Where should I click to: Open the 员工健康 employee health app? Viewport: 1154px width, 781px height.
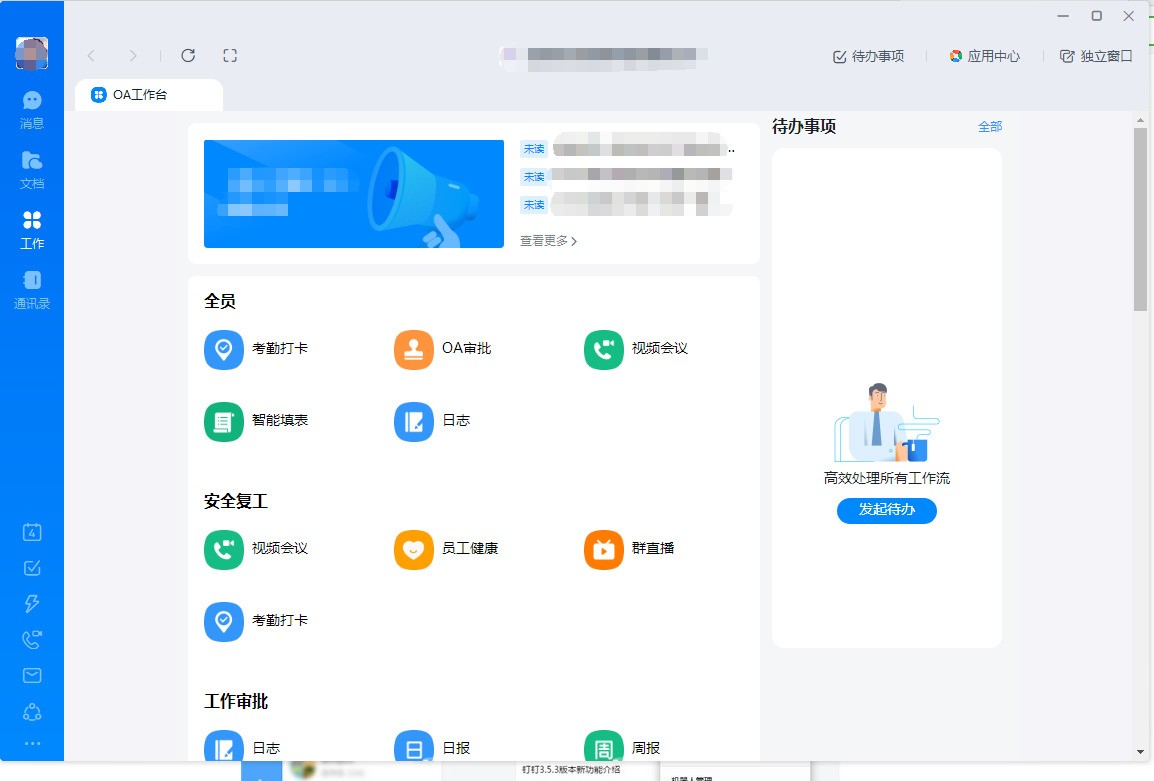pos(447,549)
